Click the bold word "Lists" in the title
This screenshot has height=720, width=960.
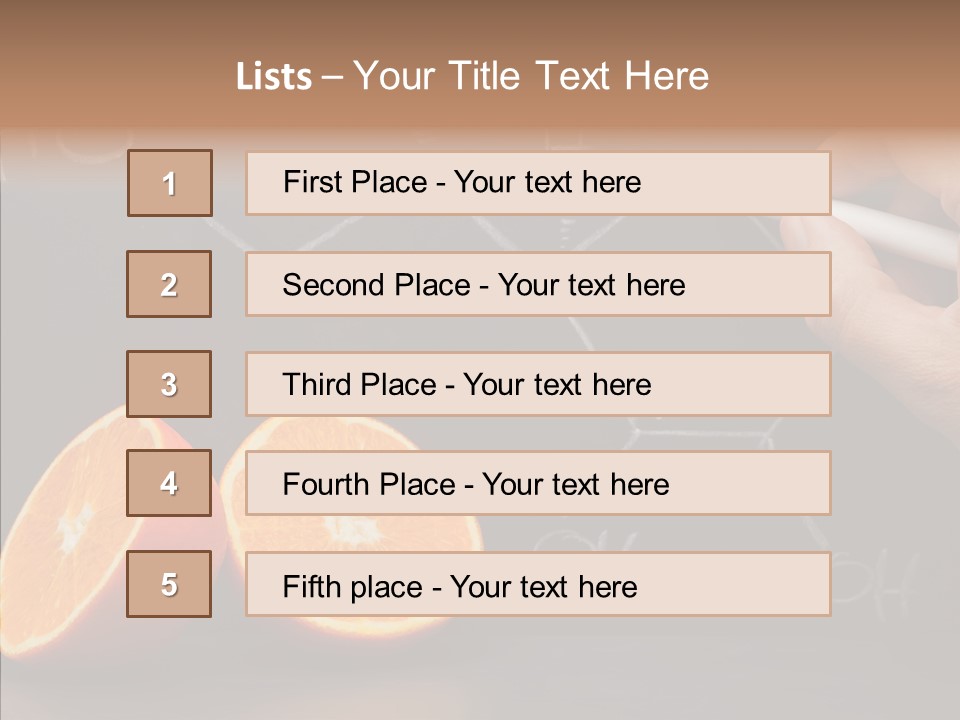coord(273,76)
